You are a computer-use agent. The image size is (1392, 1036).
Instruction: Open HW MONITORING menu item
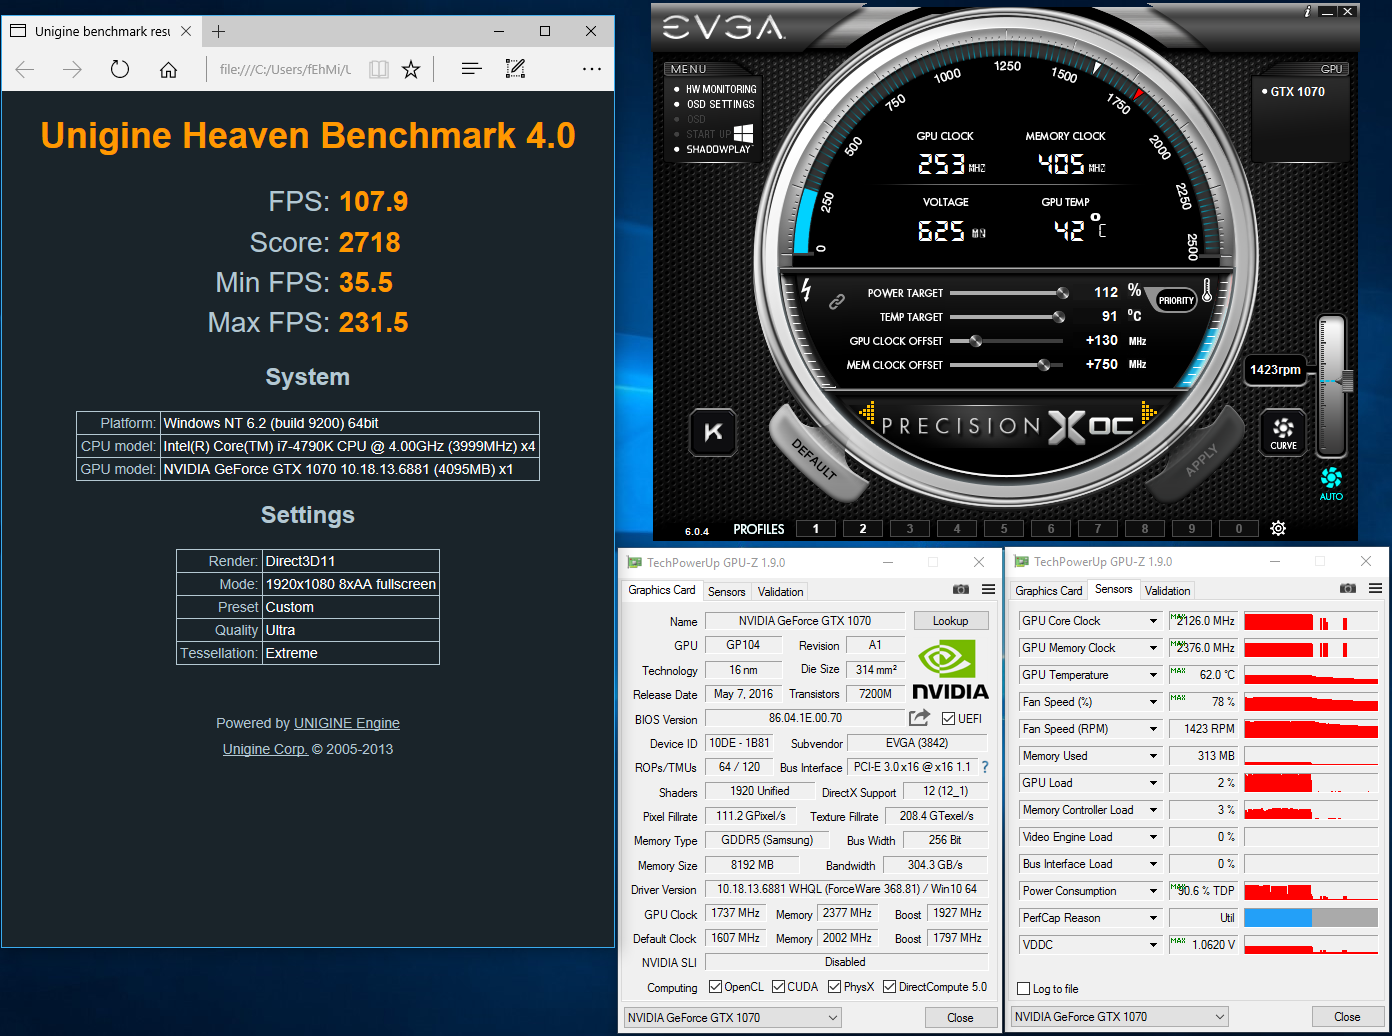point(721,89)
